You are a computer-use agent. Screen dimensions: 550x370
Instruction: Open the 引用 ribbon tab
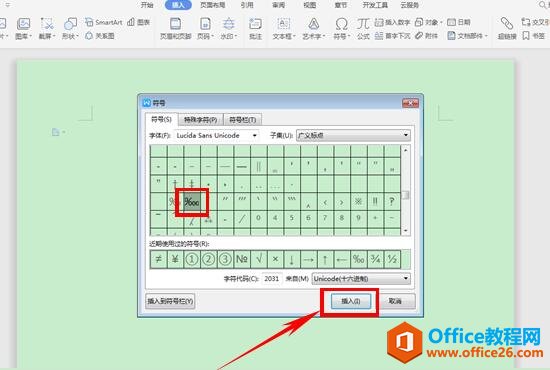coord(247,5)
